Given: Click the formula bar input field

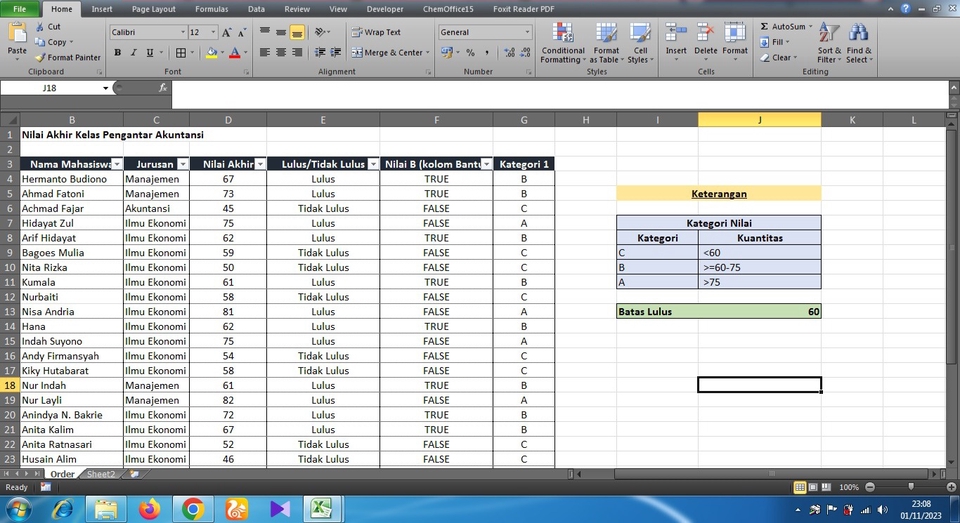Looking at the screenshot, I should click(x=560, y=94).
